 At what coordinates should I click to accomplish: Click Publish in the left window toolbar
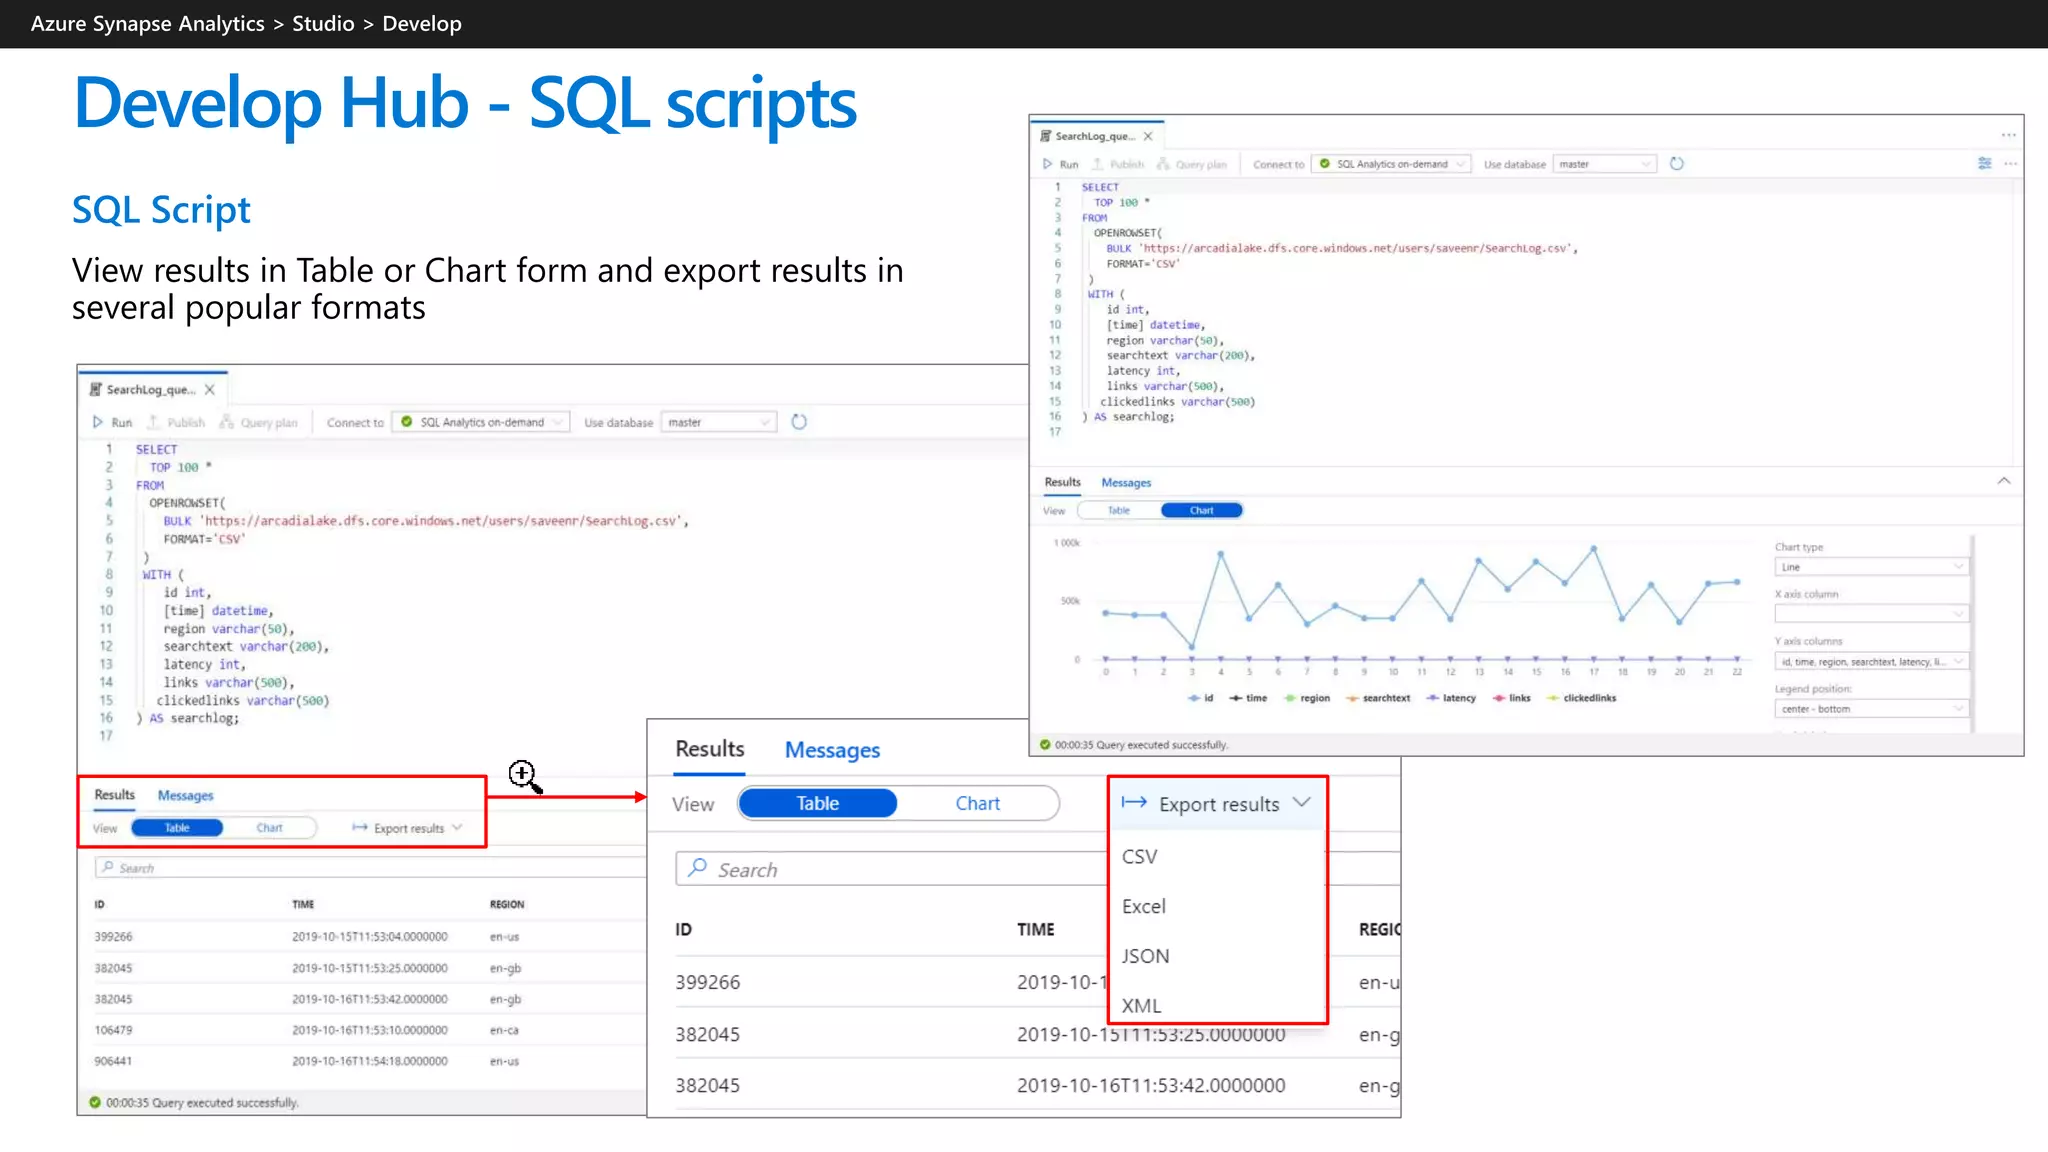coord(176,423)
